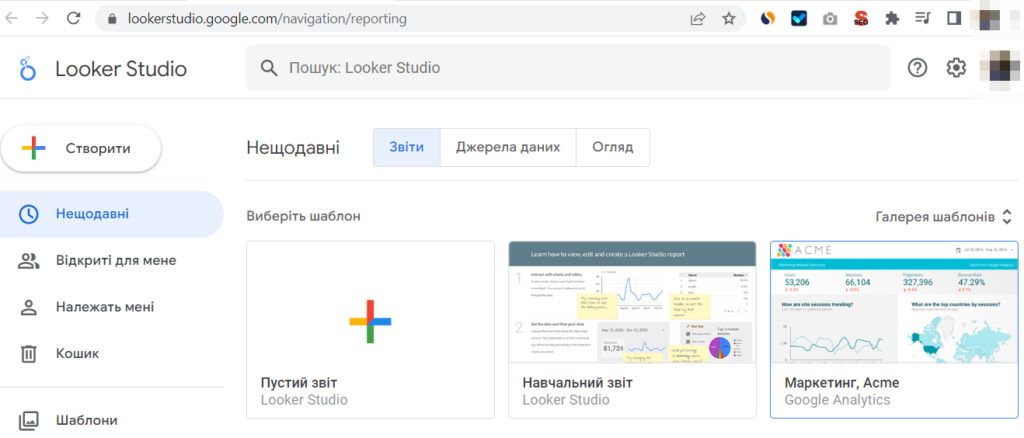Switch to the Звіти tab
1024x438 pixels.
pyautogui.click(x=406, y=147)
